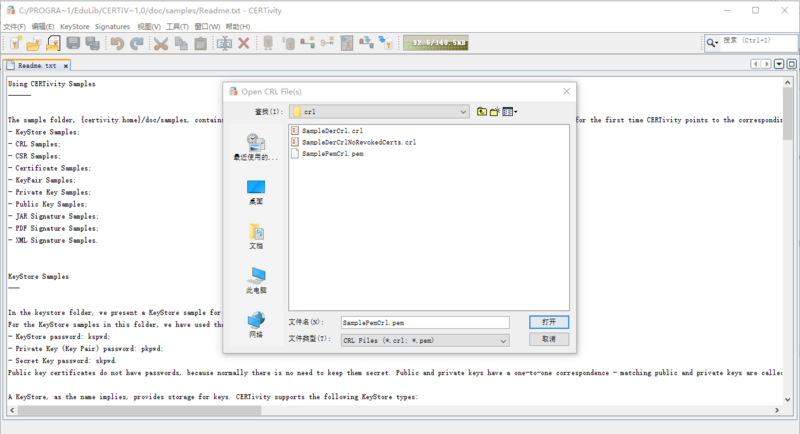Click the Create New Folder icon
Image resolution: width=800 pixels, height=434 pixels.
494,111
